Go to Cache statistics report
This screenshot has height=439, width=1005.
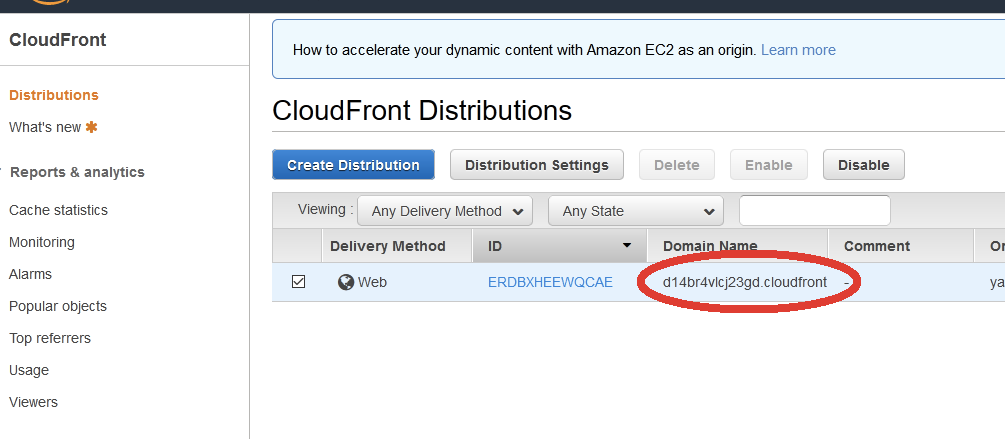[x=58, y=210]
